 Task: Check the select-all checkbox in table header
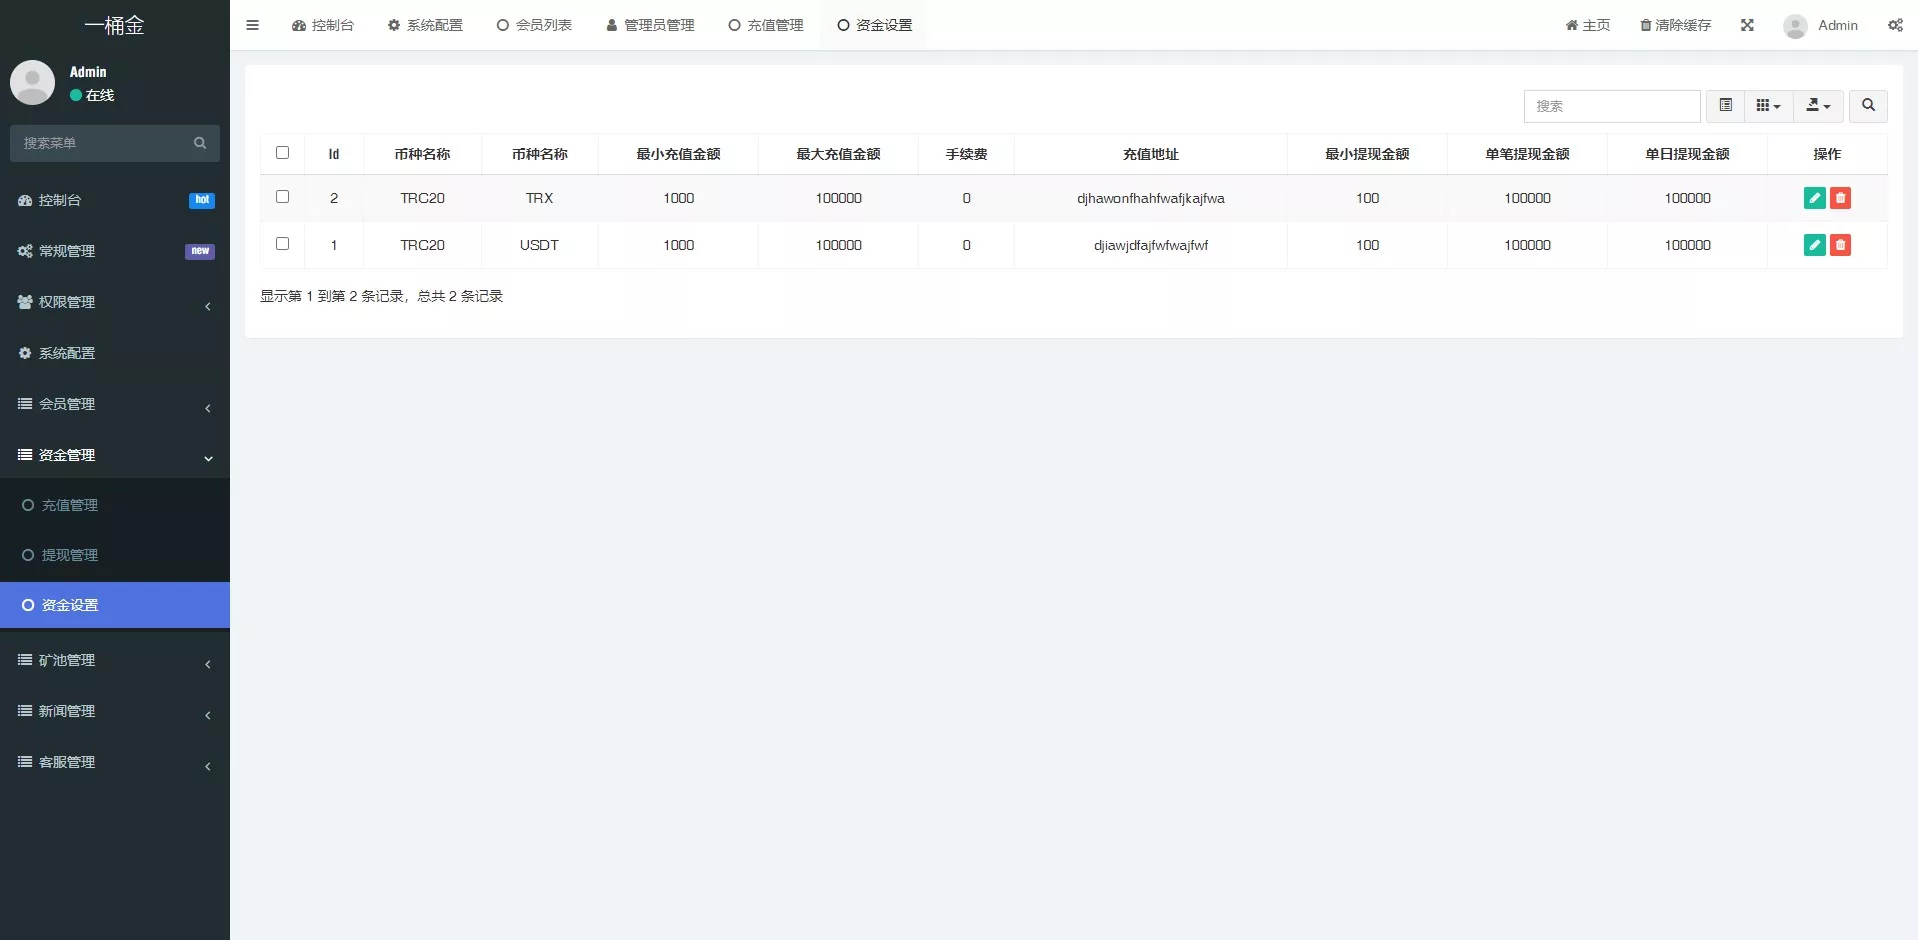tap(282, 153)
